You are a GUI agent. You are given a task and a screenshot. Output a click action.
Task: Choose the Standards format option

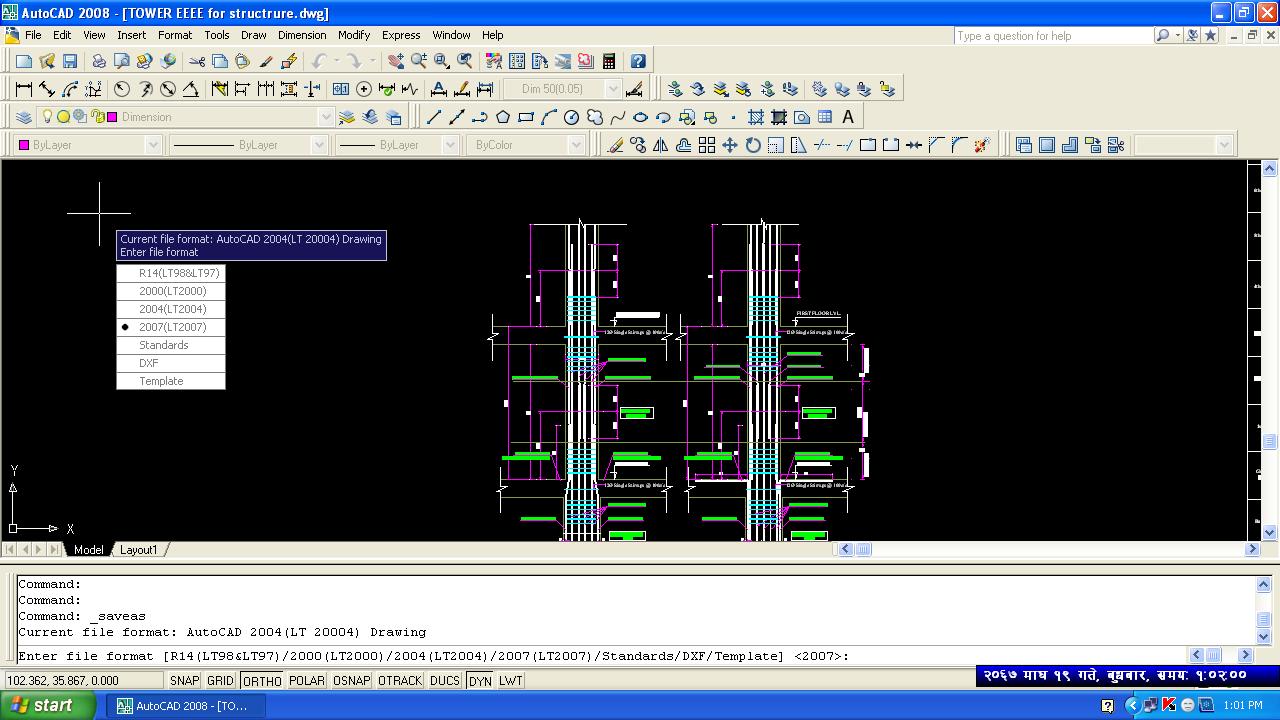171,345
